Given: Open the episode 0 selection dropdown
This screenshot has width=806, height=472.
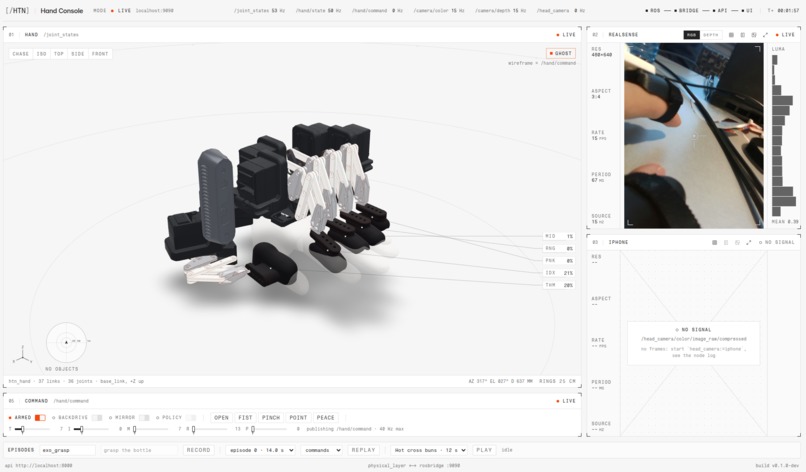Looking at the screenshot, I should point(260,450).
